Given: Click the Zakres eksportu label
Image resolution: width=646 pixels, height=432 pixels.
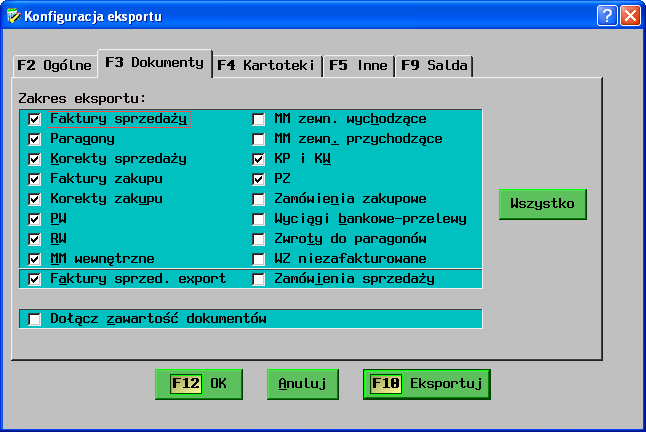Looking at the screenshot, I should (x=82, y=99).
